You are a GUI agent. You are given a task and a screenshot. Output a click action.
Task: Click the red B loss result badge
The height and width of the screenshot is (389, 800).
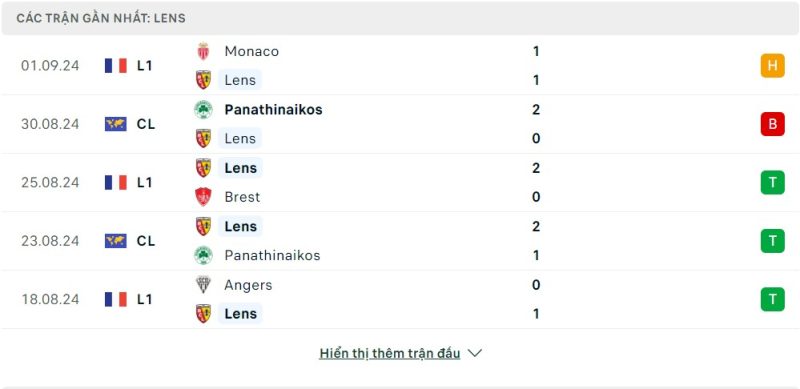tap(772, 124)
